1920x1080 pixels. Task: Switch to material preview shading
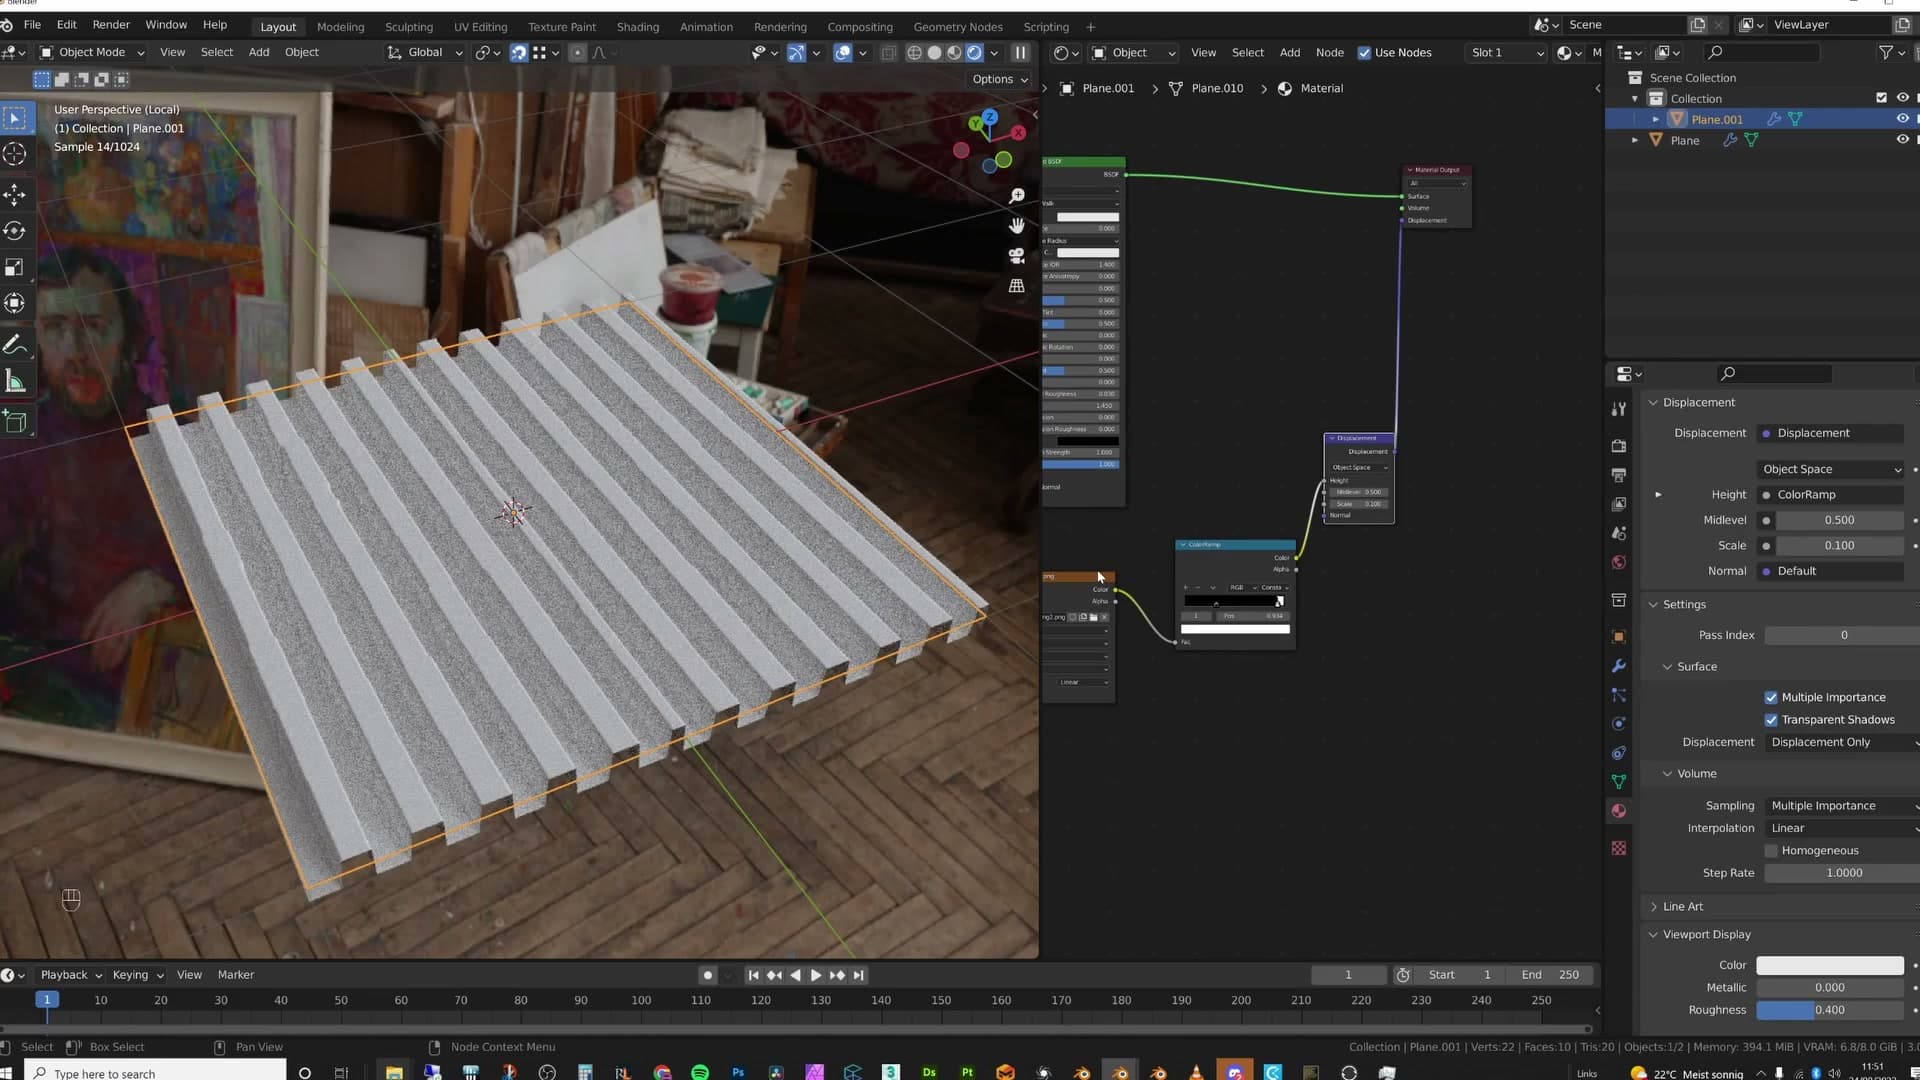pos(954,53)
